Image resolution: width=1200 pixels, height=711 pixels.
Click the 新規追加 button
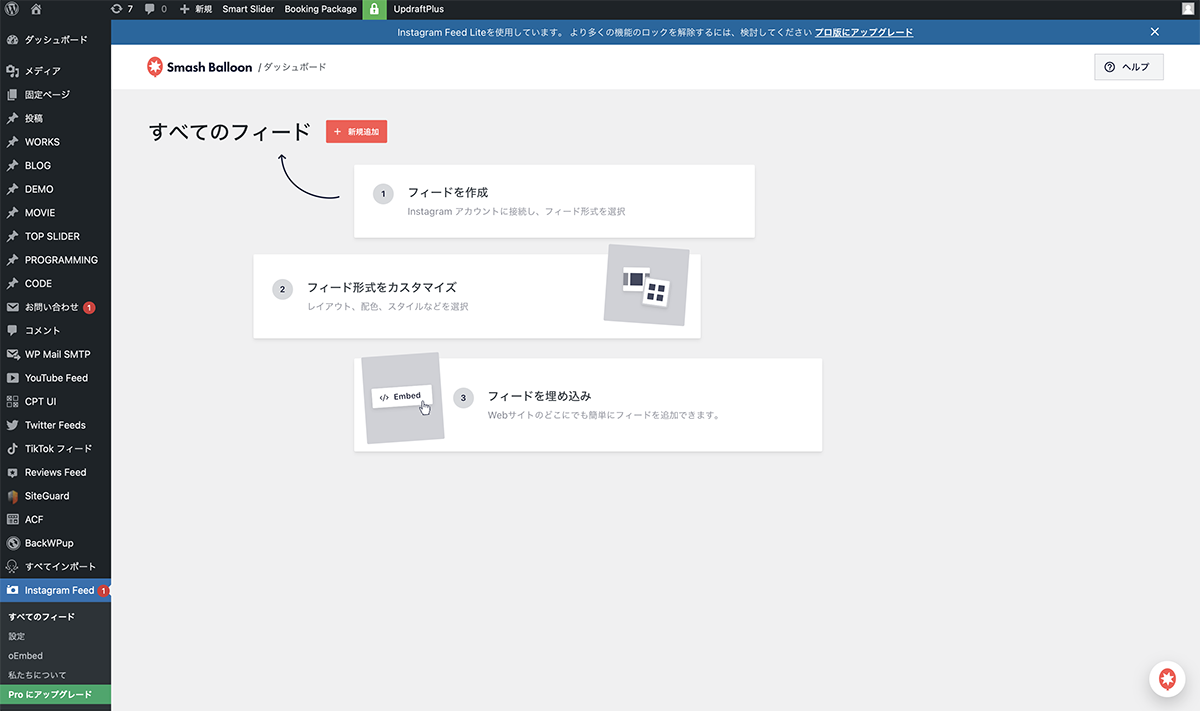(356, 131)
